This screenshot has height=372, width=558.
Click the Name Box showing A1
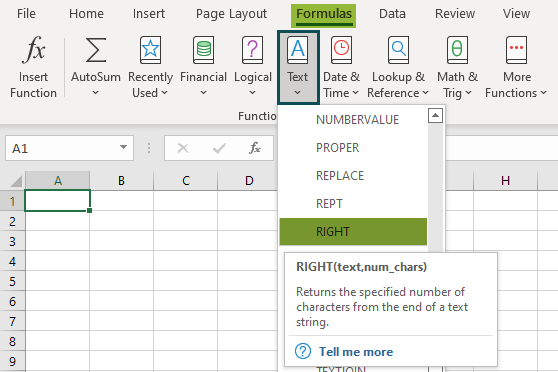pyautogui.click(x=69, y=148)
